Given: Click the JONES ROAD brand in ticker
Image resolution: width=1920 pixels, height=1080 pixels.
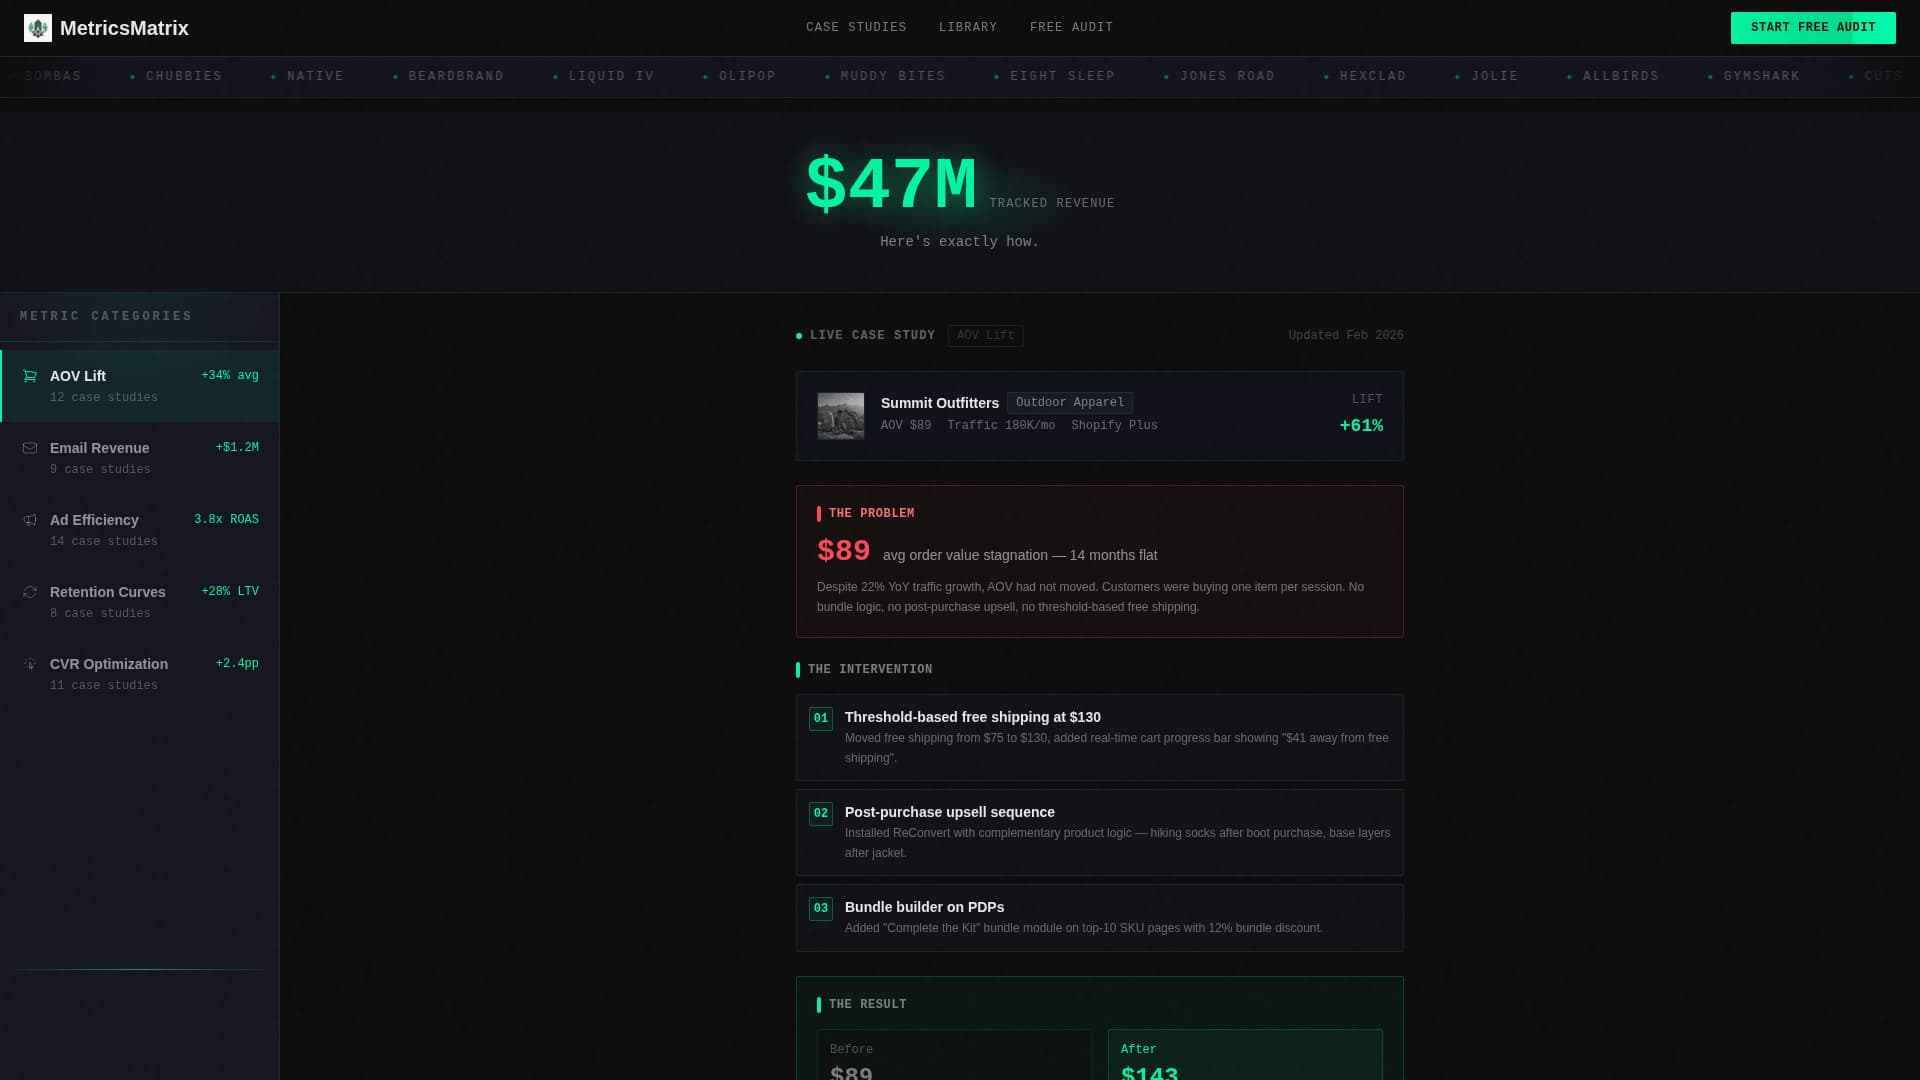Looking at the screenshot, I should (x=1228, y=76).
